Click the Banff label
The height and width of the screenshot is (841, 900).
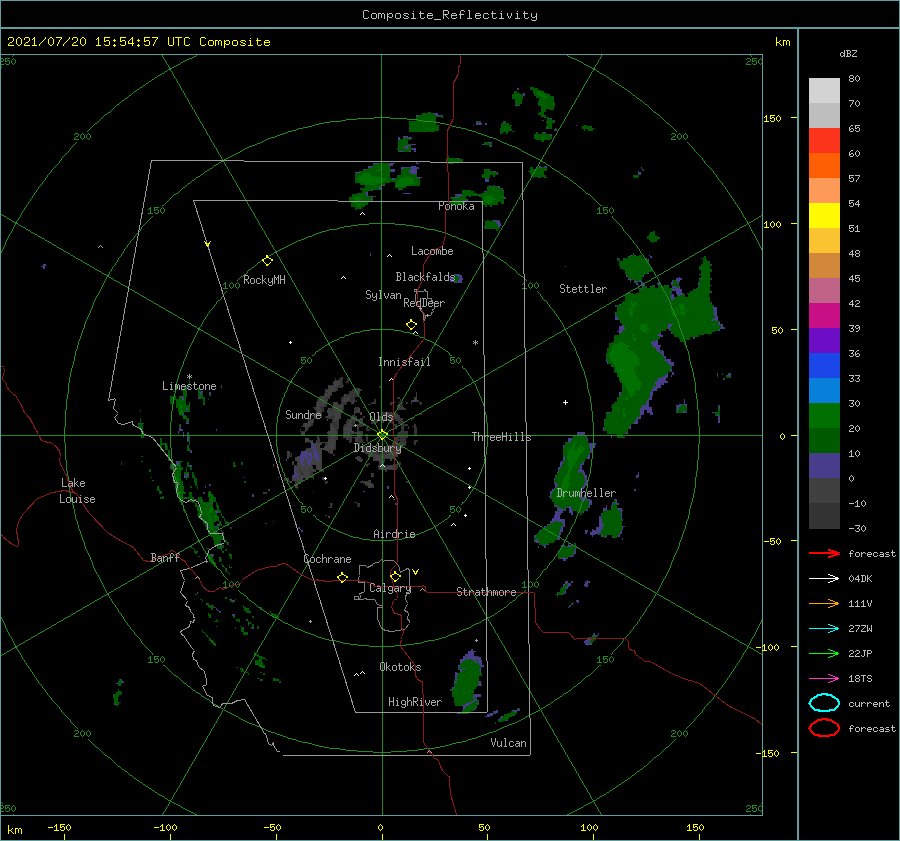pyautogui.click(x=165, y=557)
